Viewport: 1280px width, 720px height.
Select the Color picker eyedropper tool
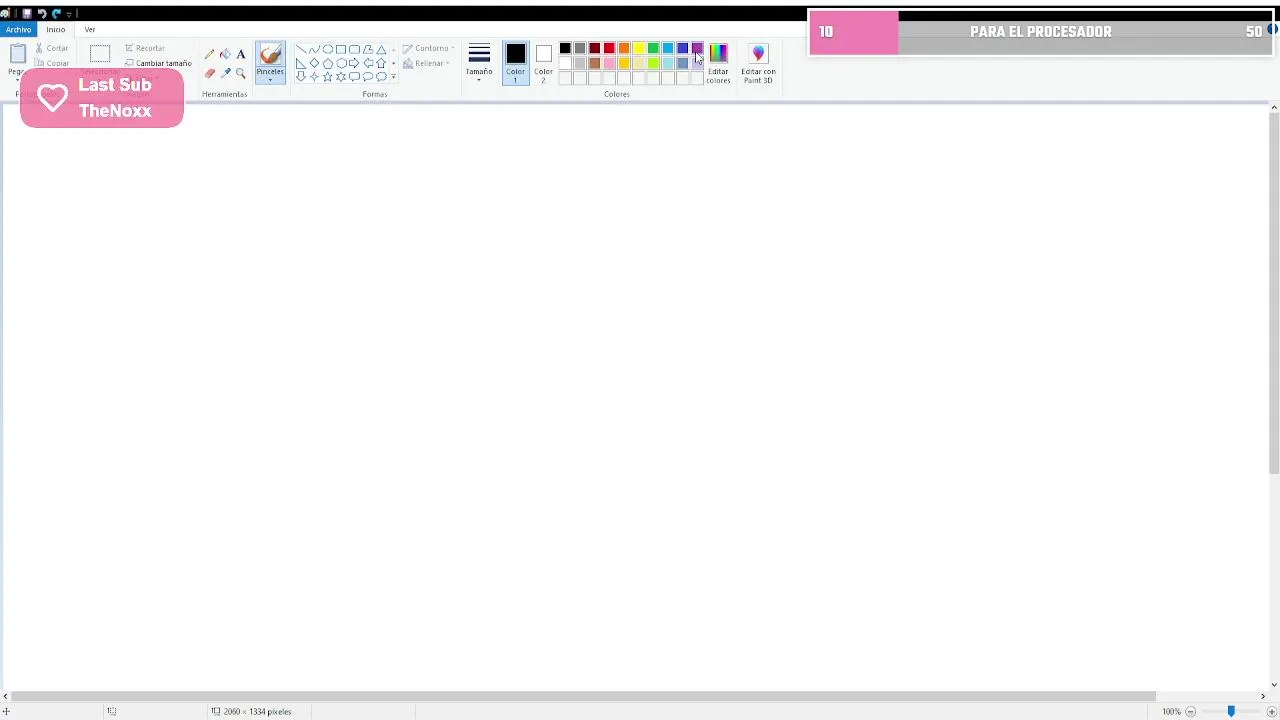tap(225, 73)
